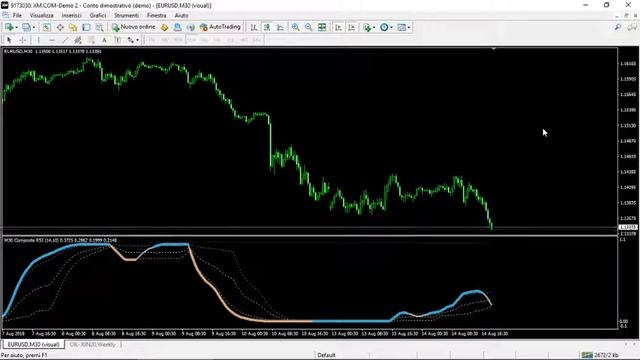Open the File menu
The width and height of the screenshot is (640, 360).
[x=17, y=15]
